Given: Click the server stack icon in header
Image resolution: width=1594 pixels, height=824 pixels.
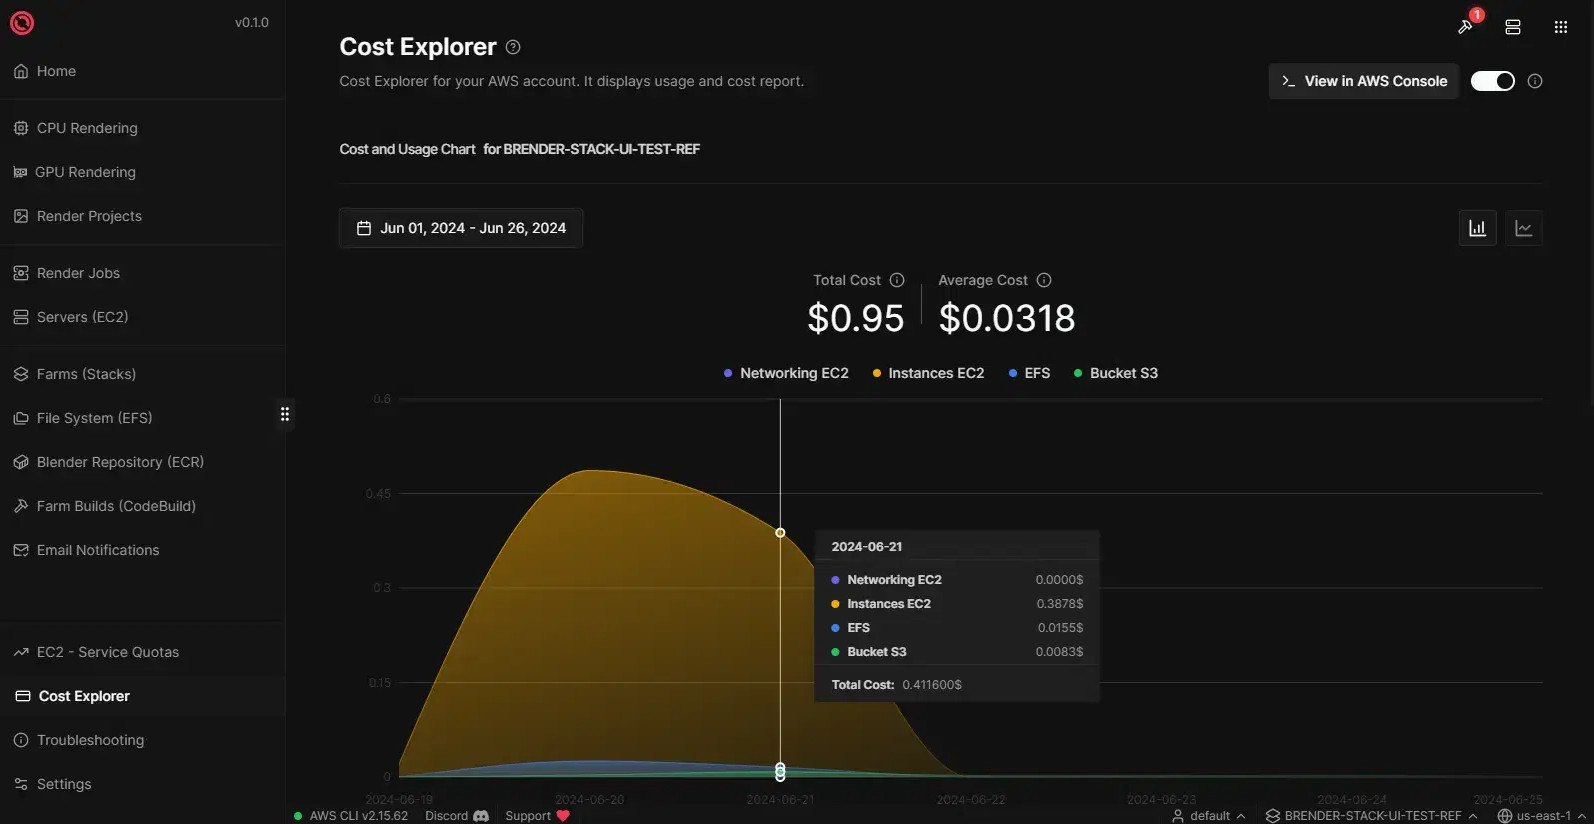Looking at the screenshot, I should pyautogui.click(x=1513, y=27).
